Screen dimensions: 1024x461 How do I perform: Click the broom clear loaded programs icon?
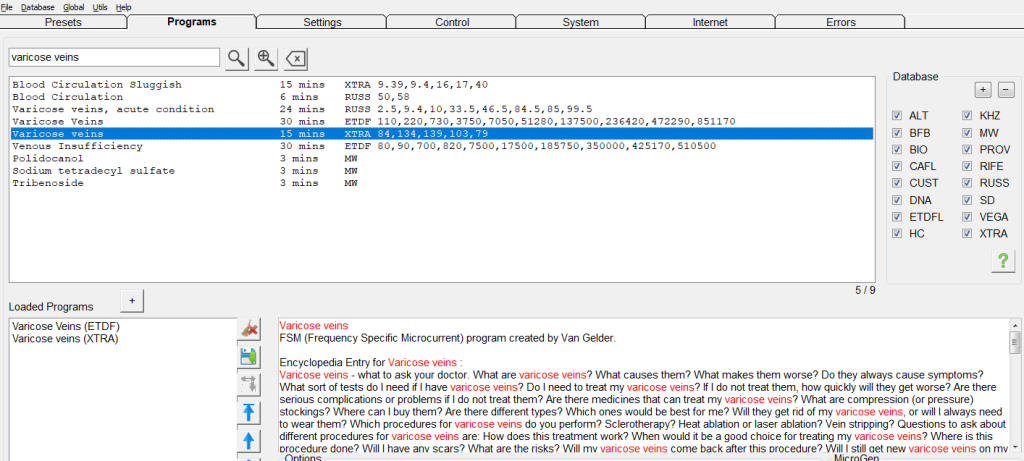pos(250,329)
